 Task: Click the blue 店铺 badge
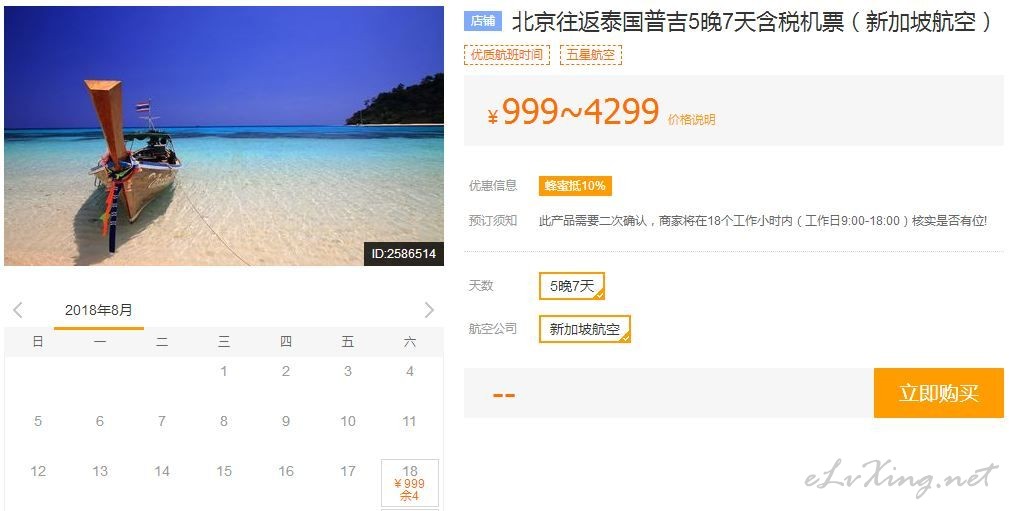[x=483, y=21]
